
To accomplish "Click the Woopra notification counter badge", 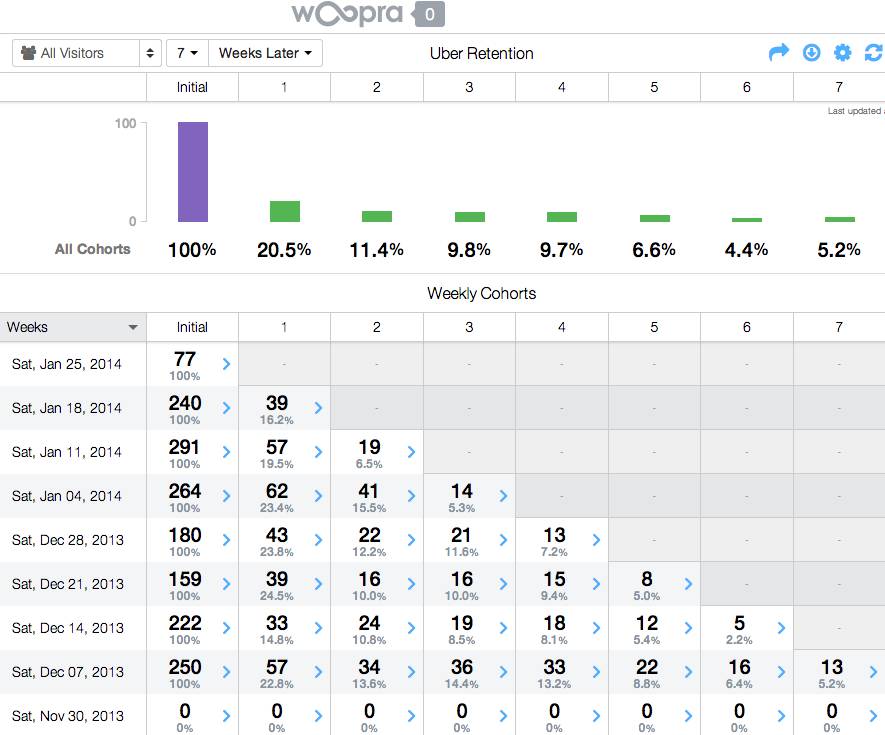I will pos(429,14).
